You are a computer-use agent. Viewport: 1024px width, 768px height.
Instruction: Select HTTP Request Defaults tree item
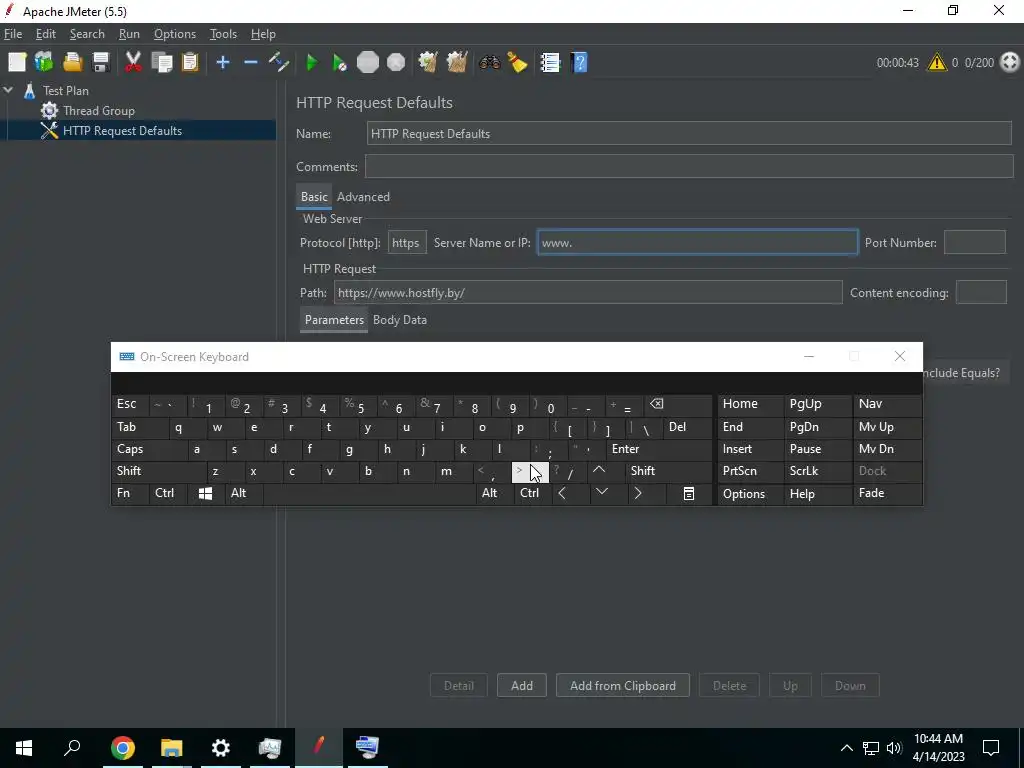point(122,131)
